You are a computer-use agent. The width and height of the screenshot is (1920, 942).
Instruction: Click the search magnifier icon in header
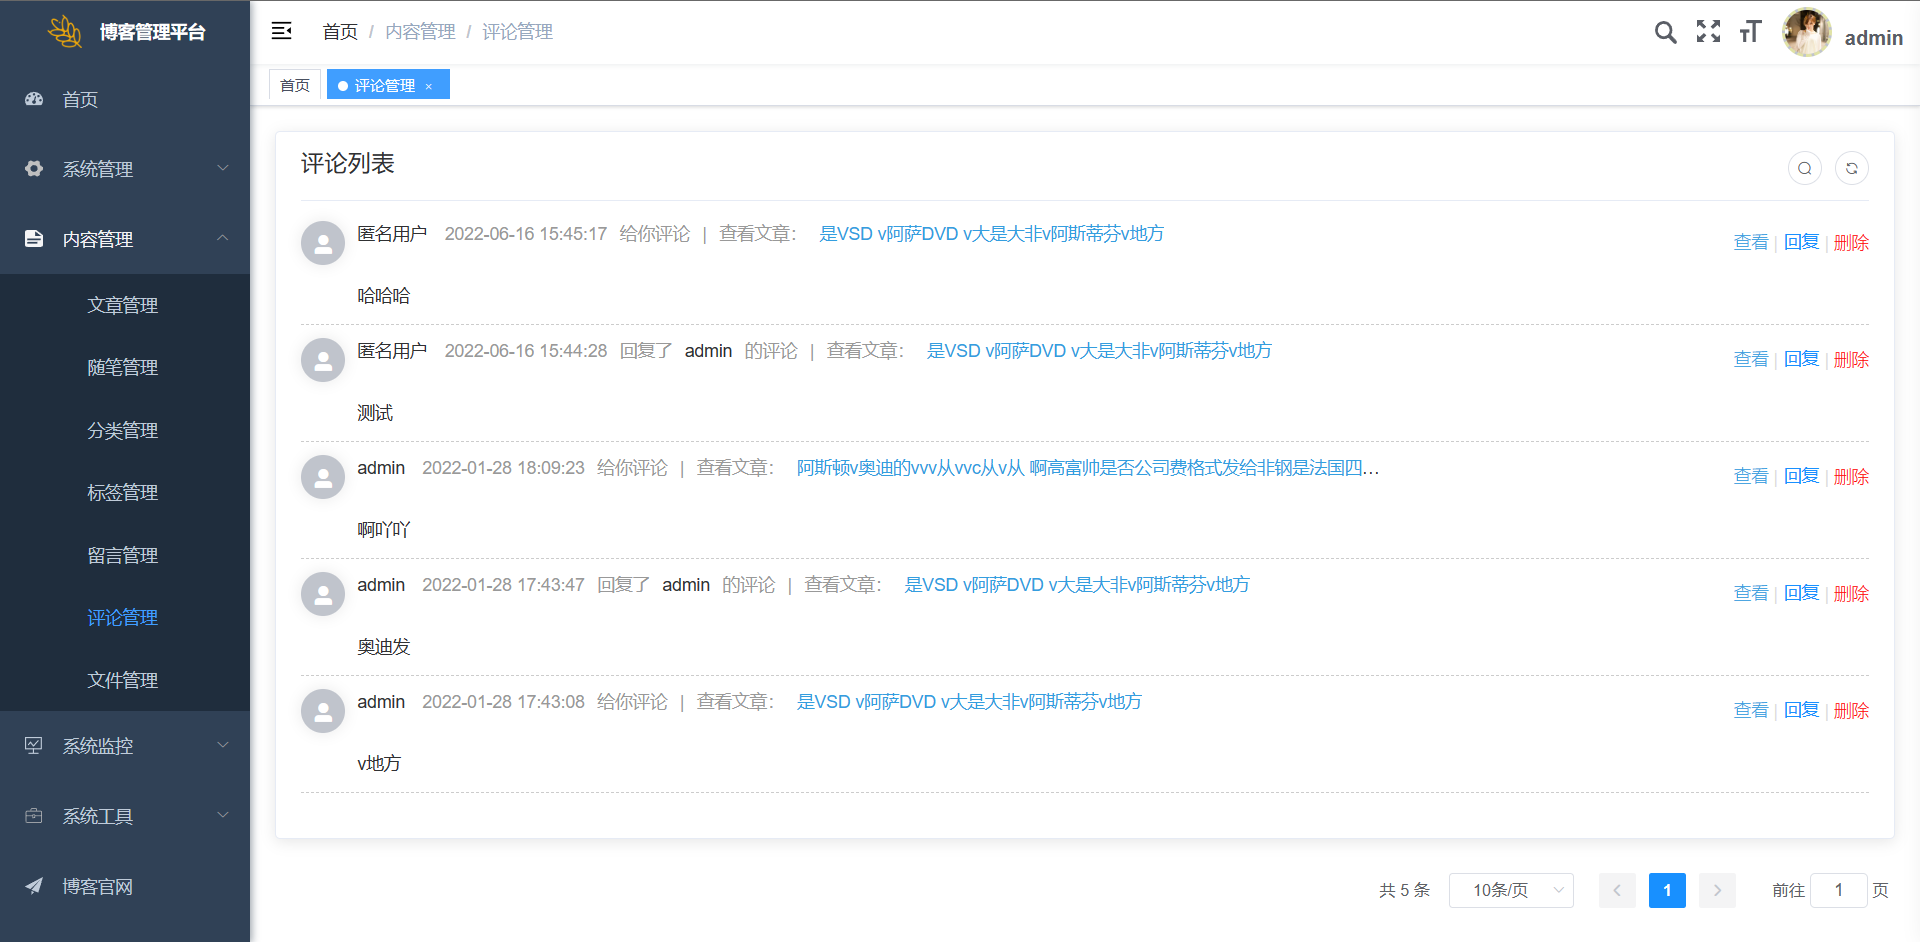pyautogui.click(x=1665, y=32)
